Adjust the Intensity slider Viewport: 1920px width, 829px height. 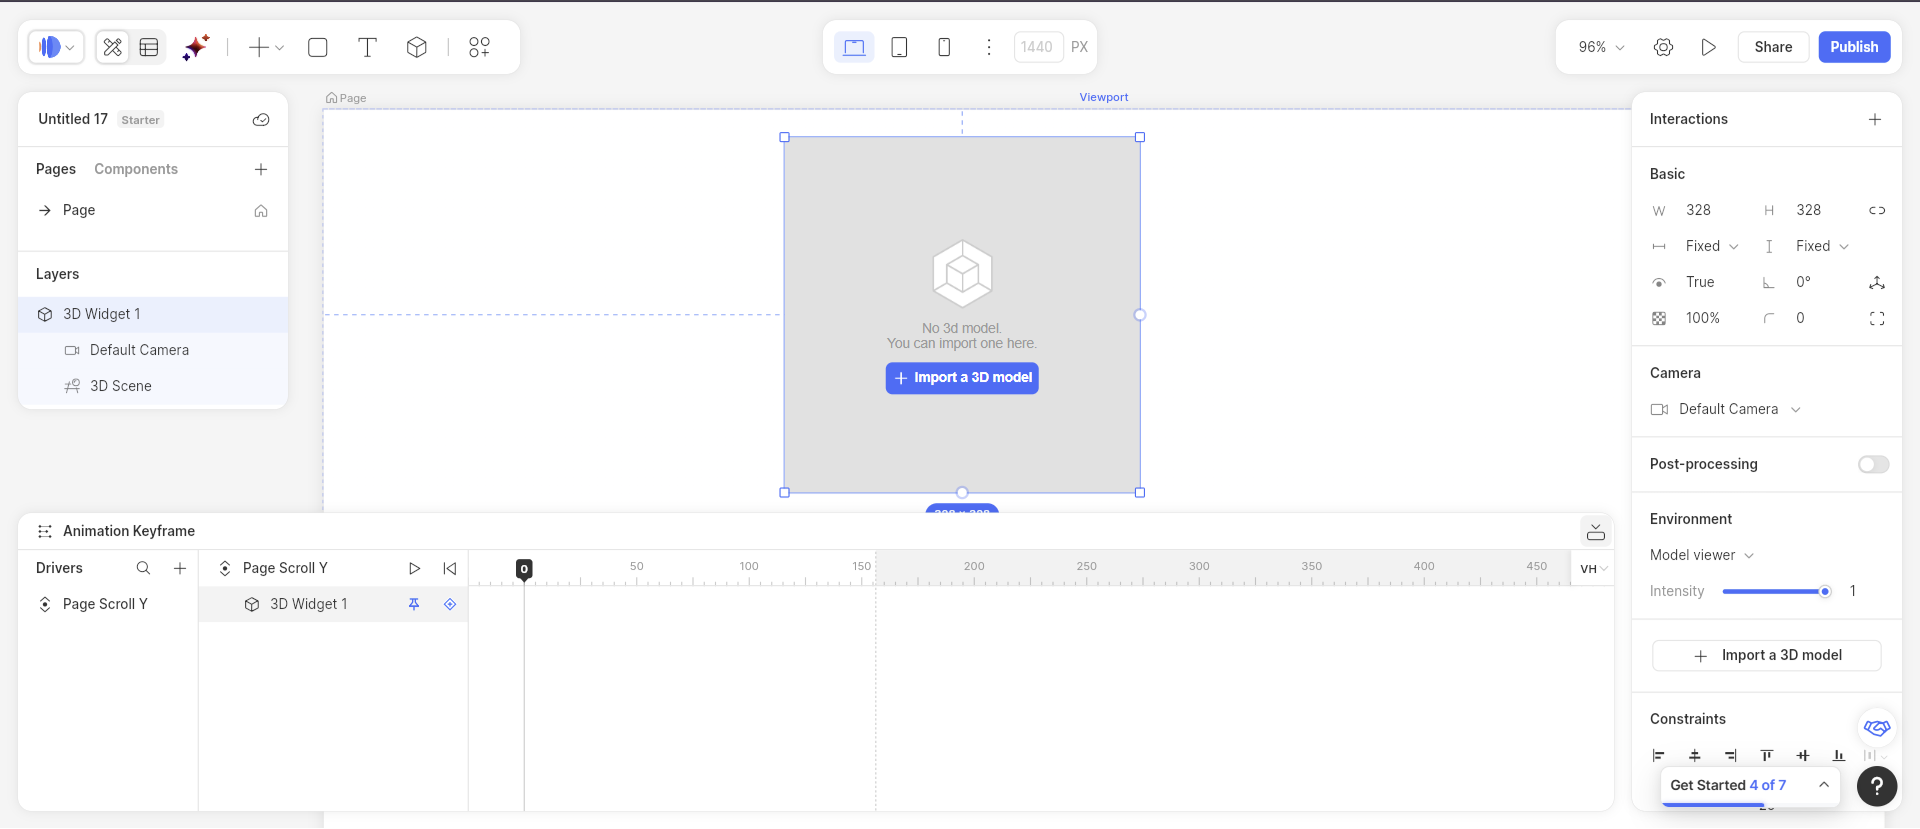[1777, 592]
